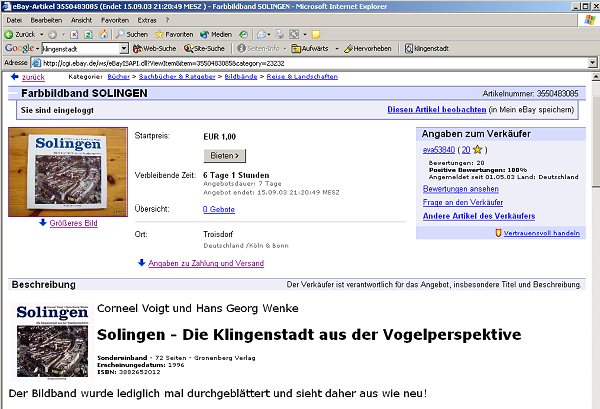Open Andere Artikel des Verkäufers link
The width and height of the screenshot is (600, 409).
tap(479, 216)
